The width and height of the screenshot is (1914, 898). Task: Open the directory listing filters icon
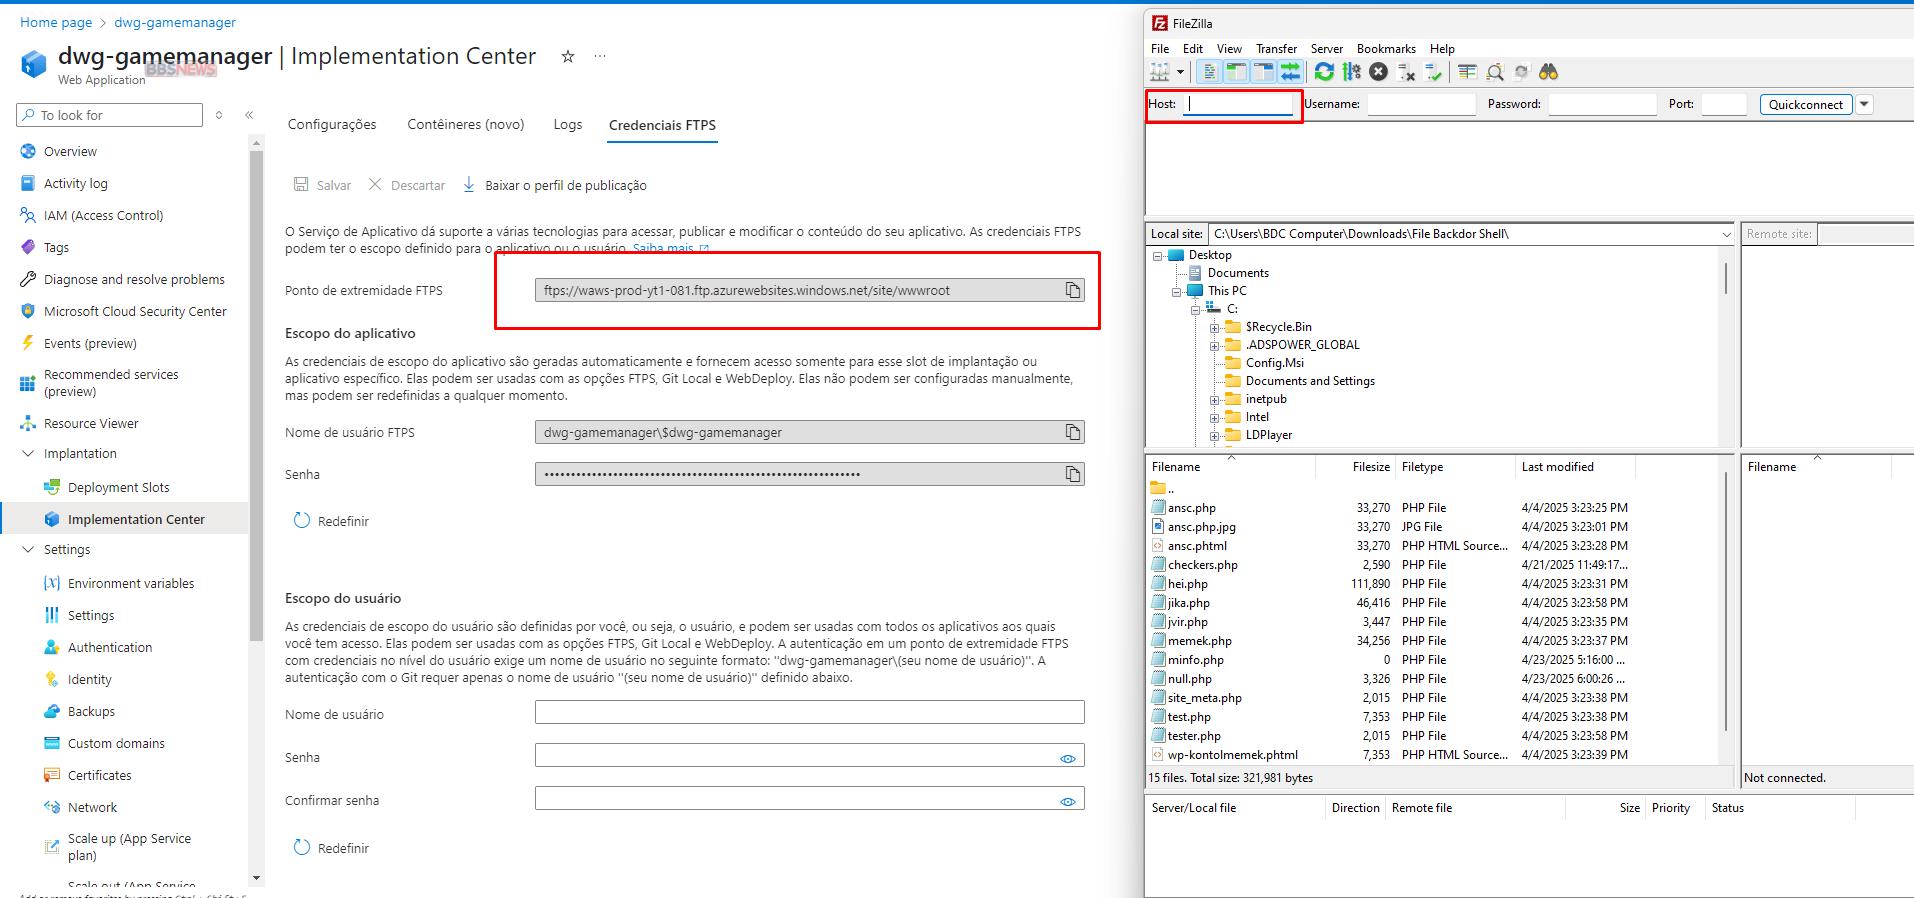pyautogui.click(x=1467, y=72)
